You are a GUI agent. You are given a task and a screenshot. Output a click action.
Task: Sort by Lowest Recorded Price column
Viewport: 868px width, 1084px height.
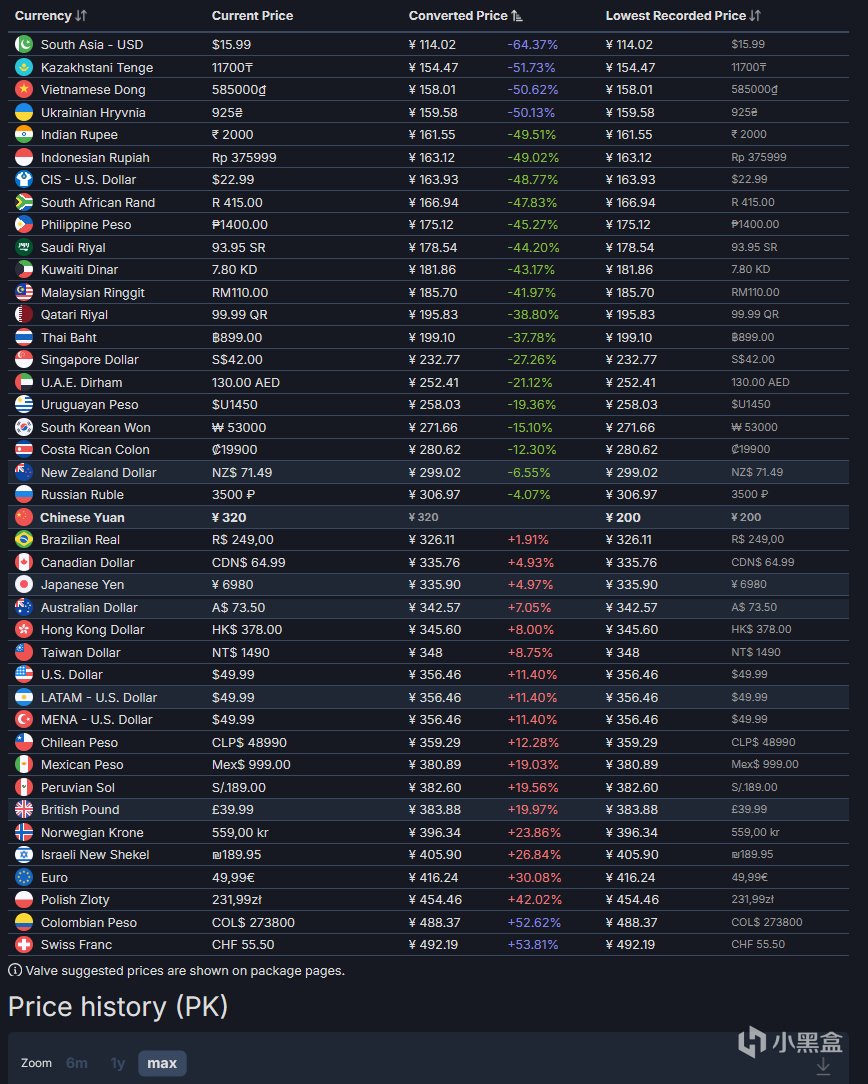click(x=683, y=15)
